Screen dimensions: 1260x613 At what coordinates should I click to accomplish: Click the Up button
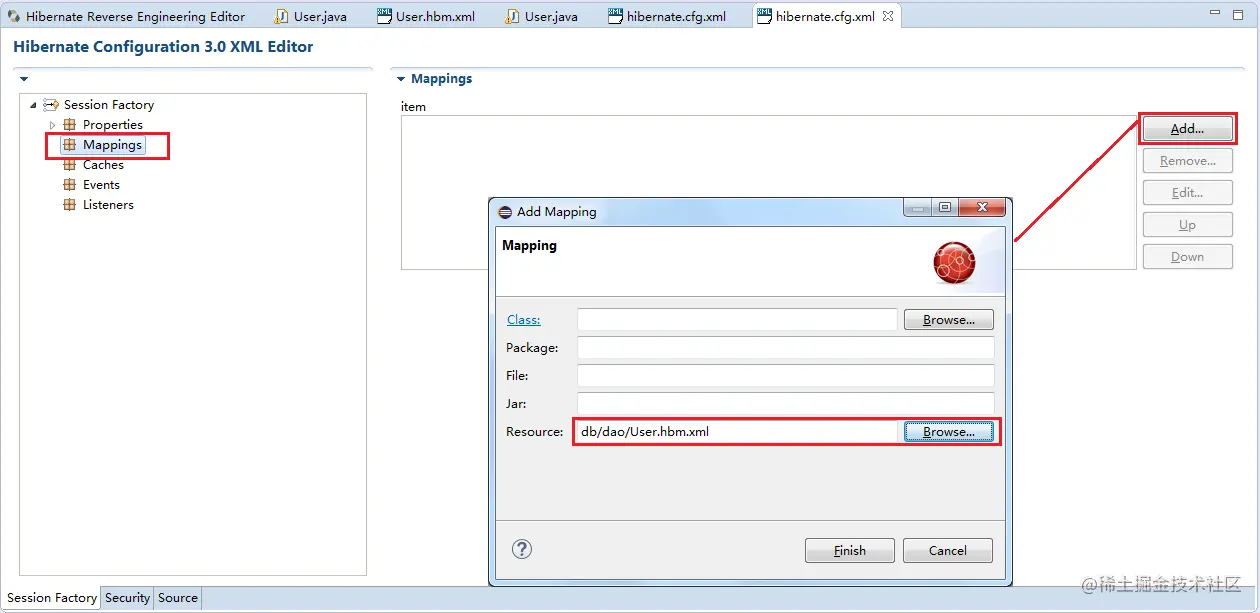tap(1187, 225)
